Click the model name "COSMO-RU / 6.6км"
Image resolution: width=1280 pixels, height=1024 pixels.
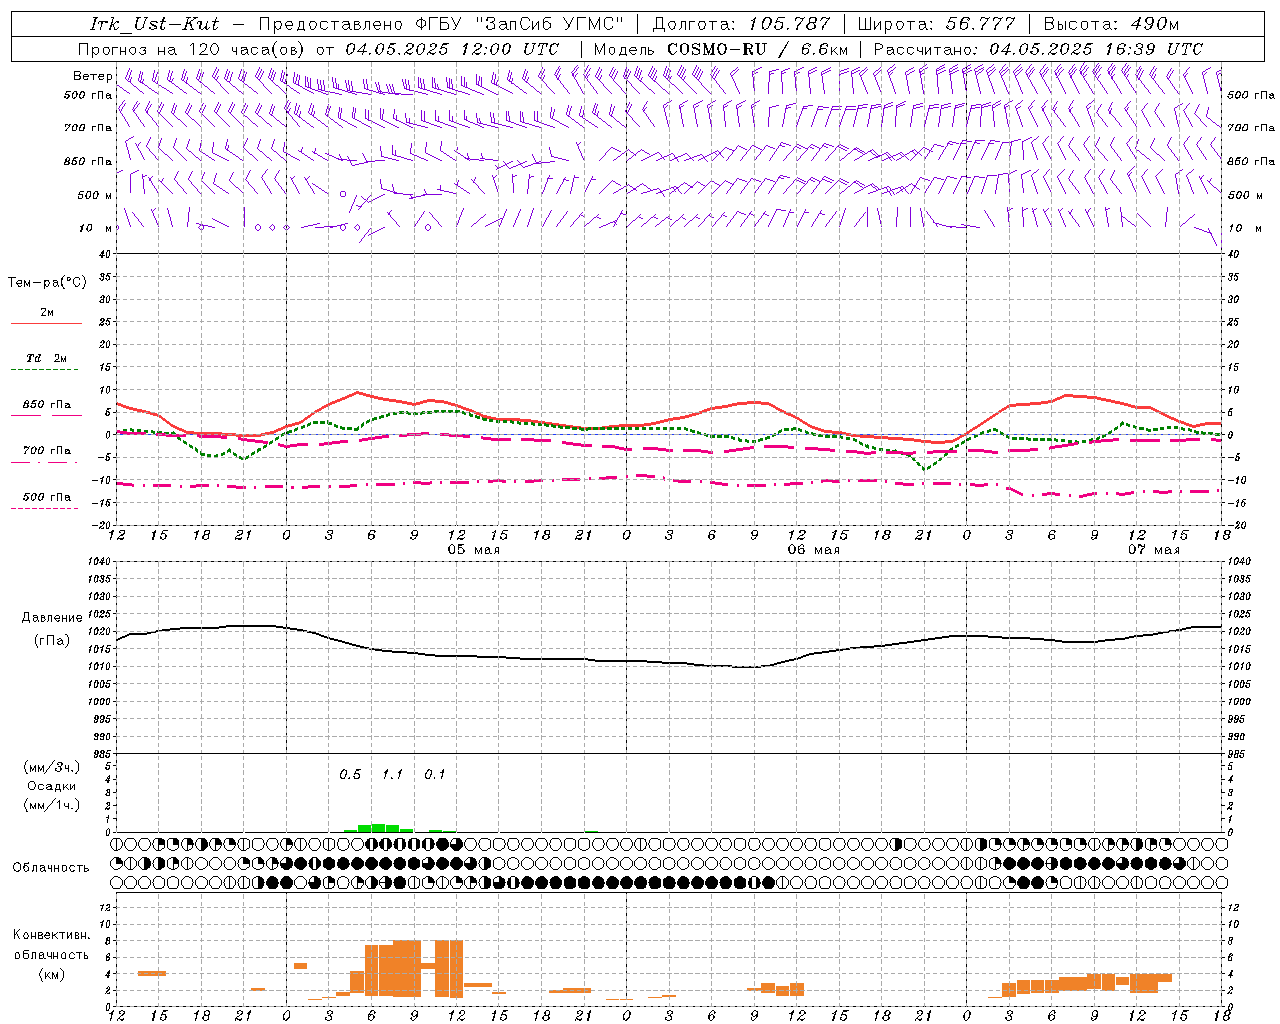[757, 49]
